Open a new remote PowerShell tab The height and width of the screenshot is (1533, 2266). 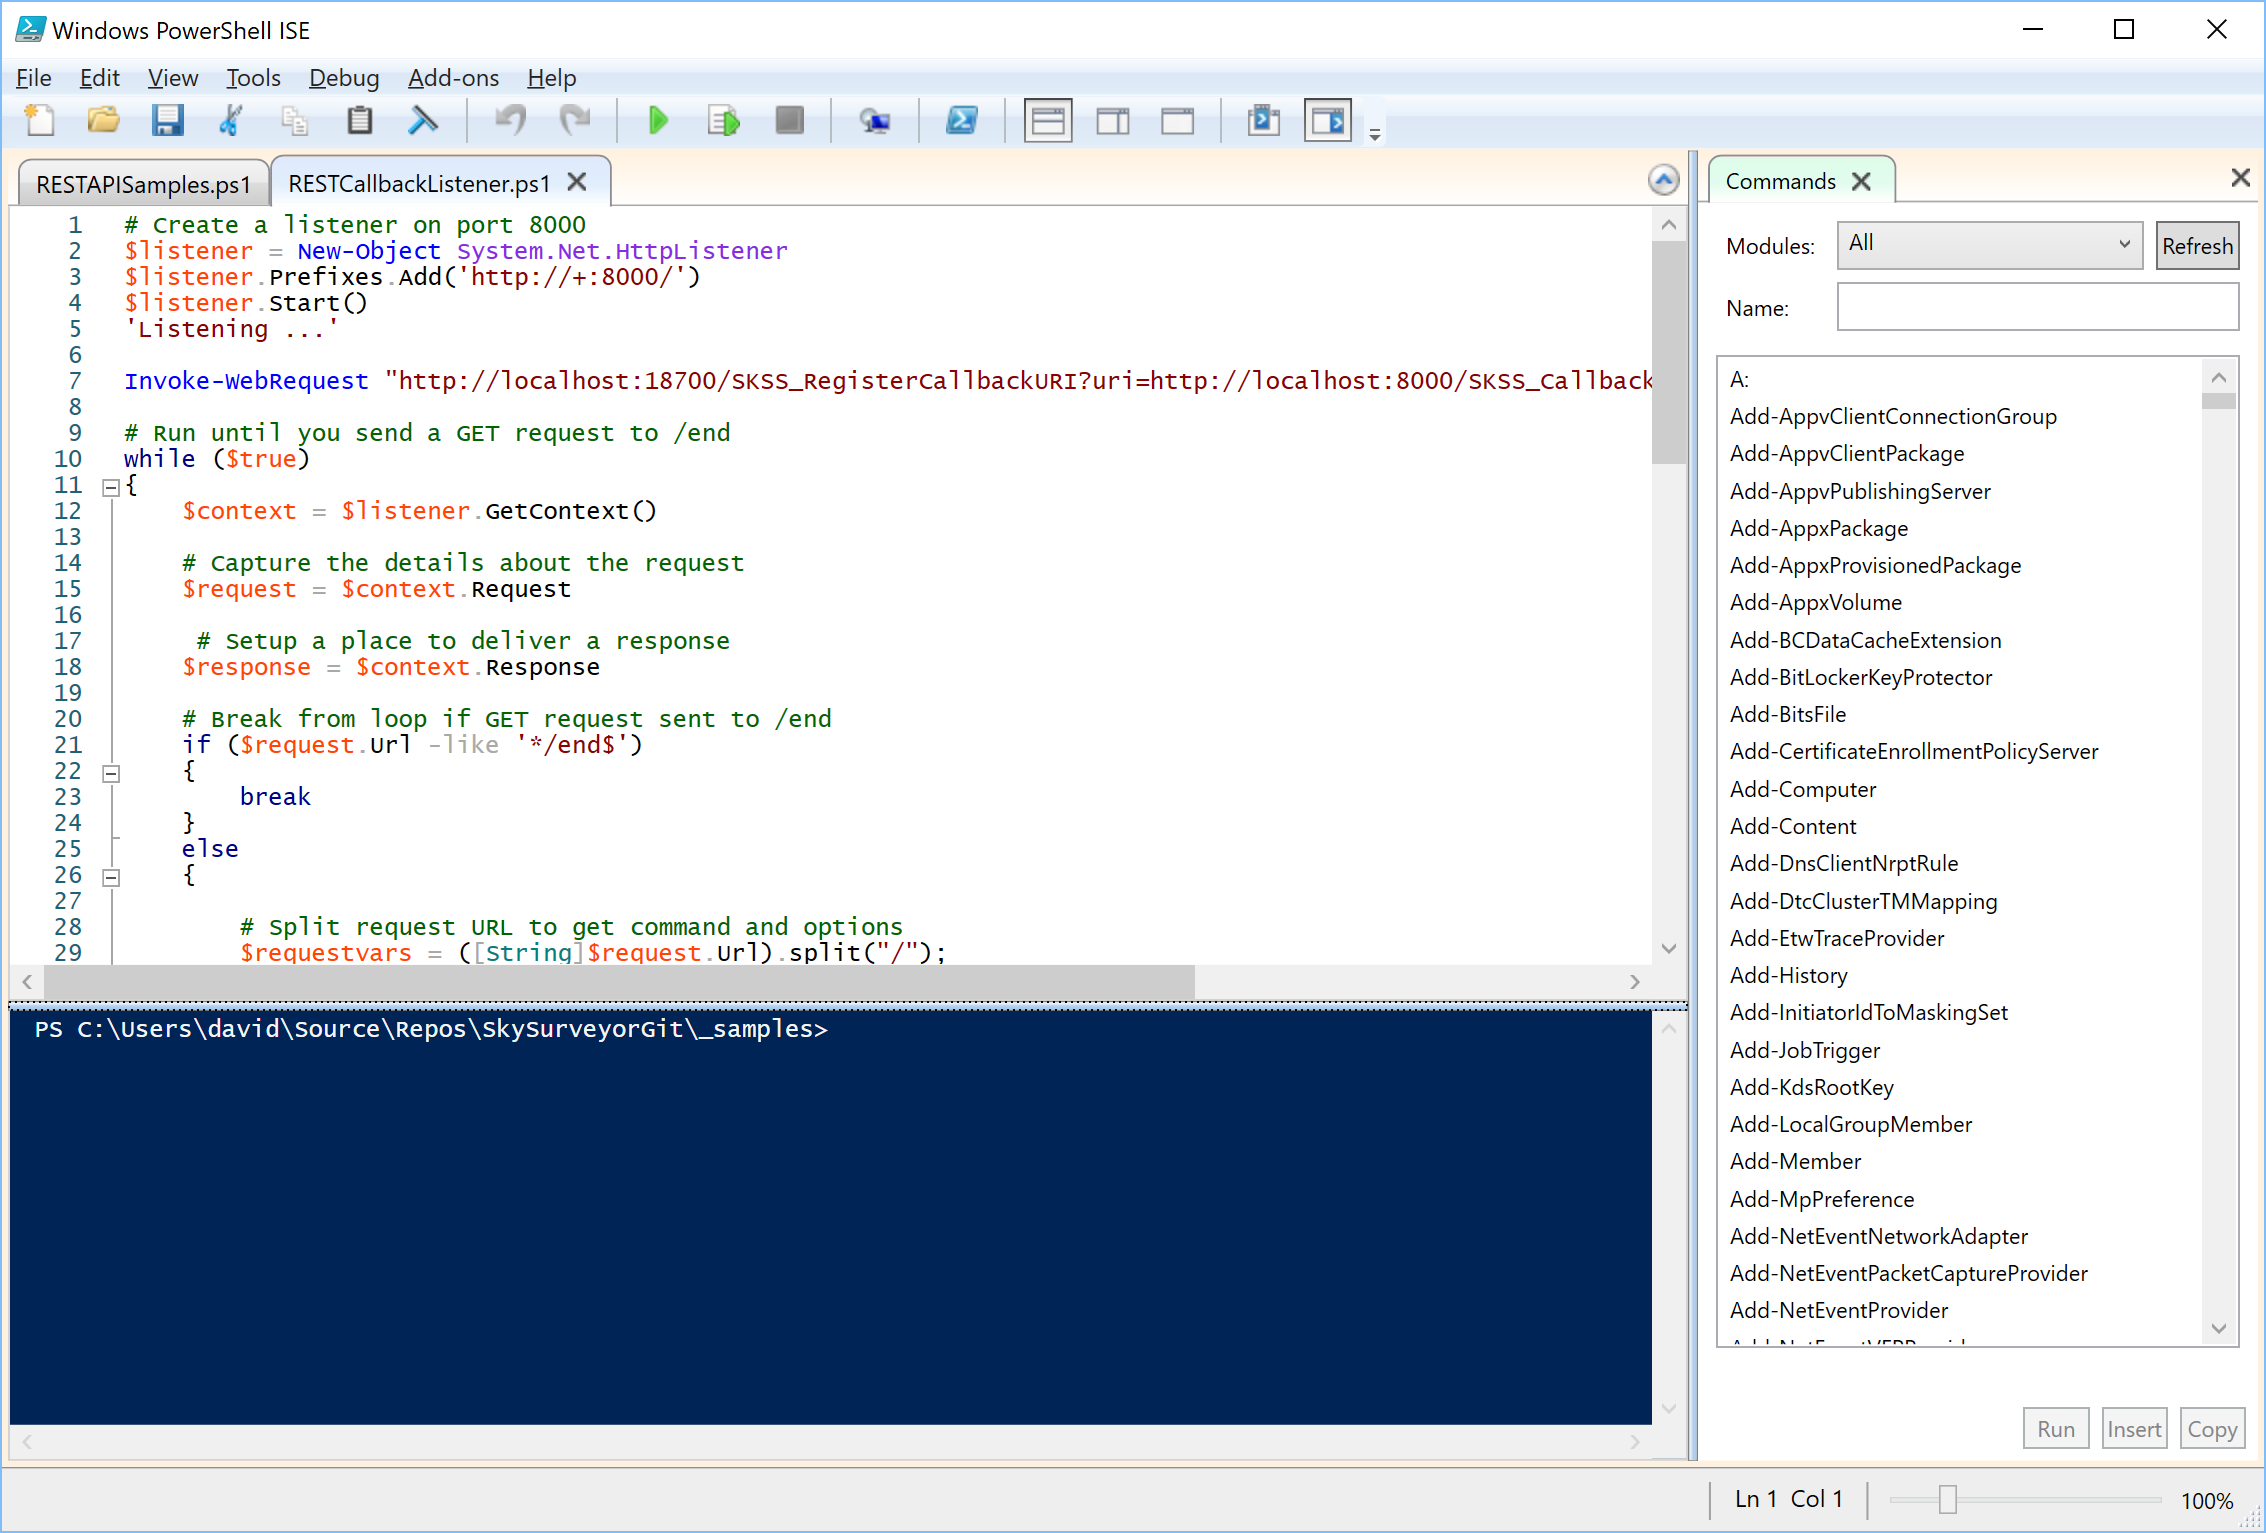tap(875, 121)
